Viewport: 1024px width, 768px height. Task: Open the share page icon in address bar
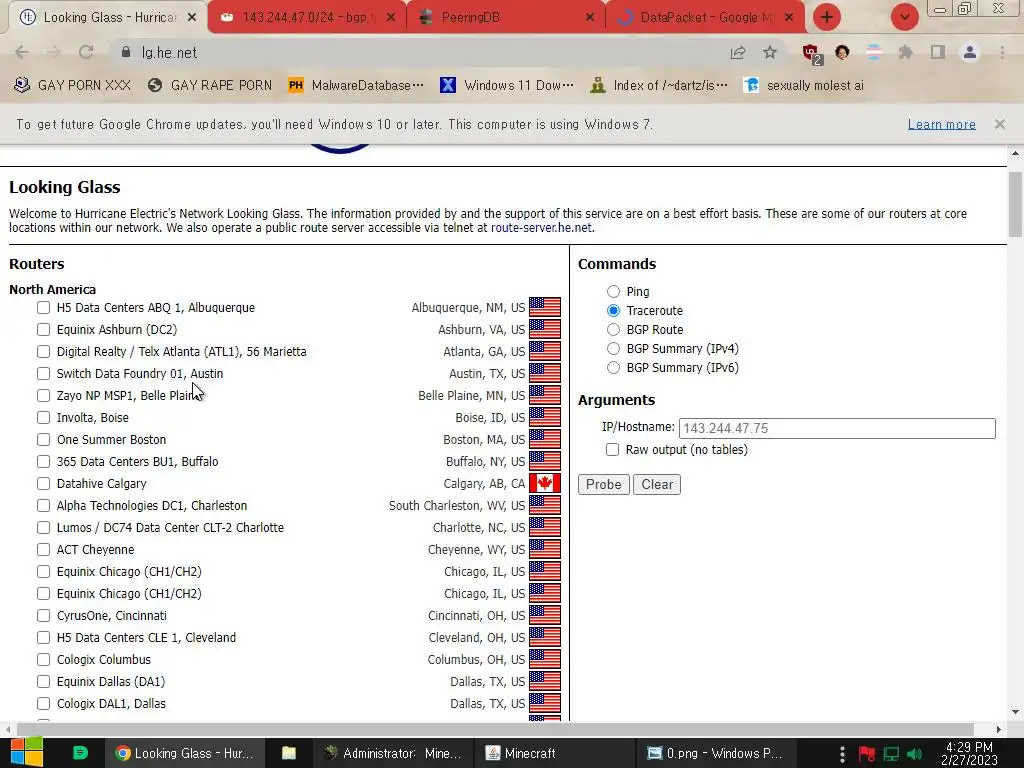(738, 52)
